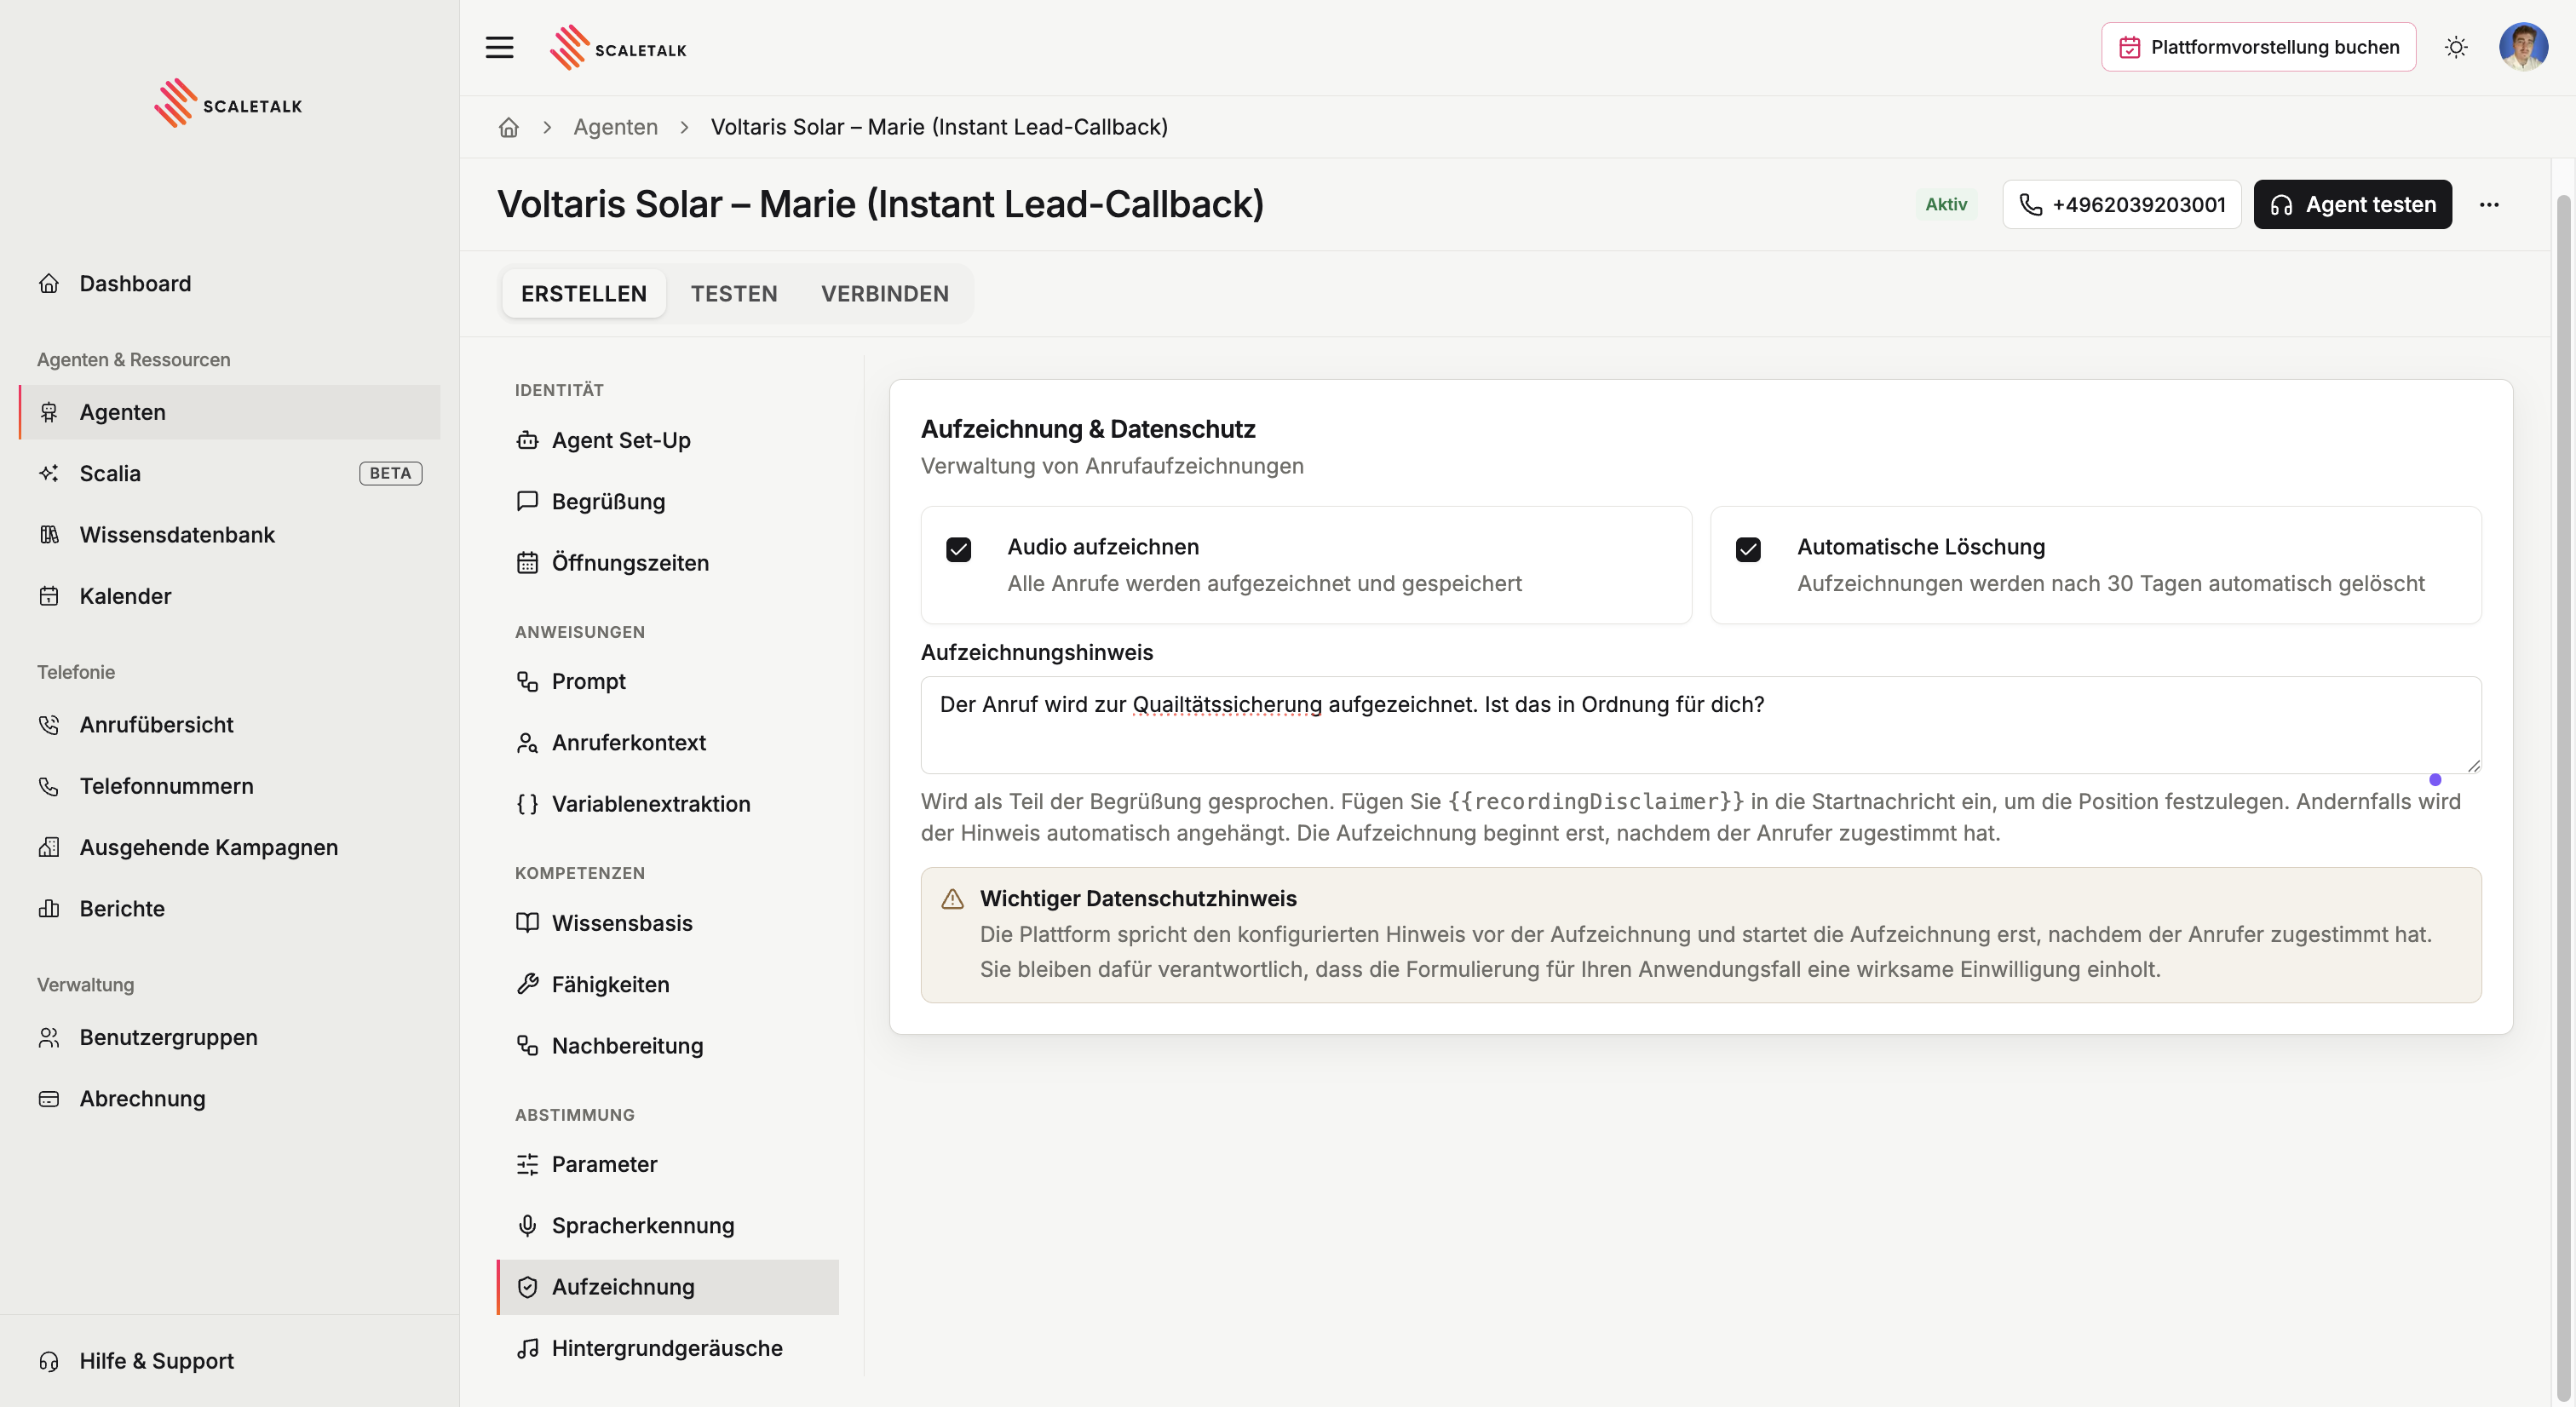
Task: Open Wissensdatenbank in the sidebar
Action: click(x=229, y=534)
